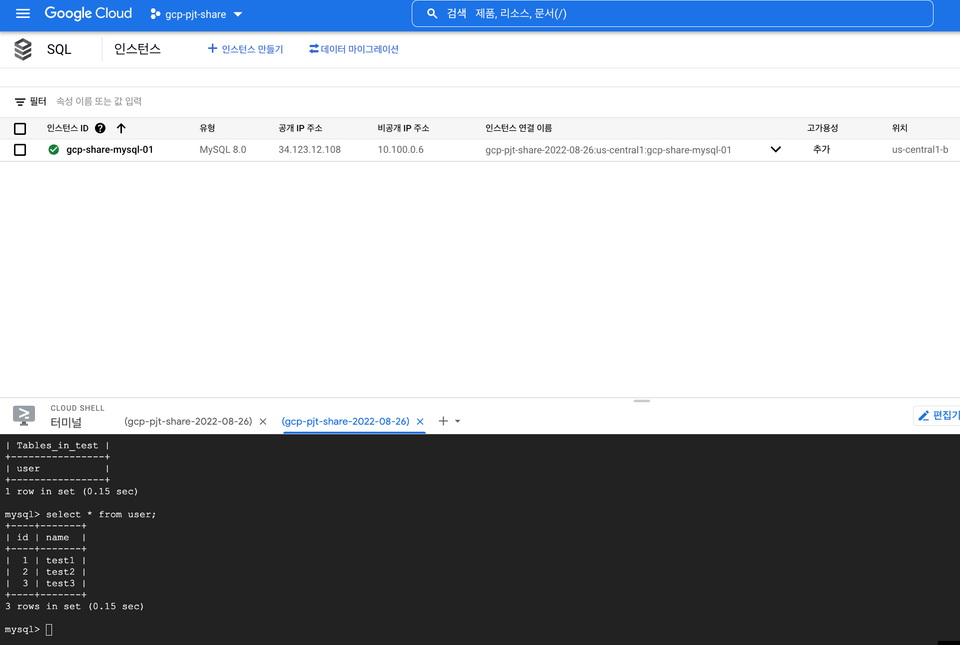Click the 인스턴스 연결 이름 column header

(519, 128)
